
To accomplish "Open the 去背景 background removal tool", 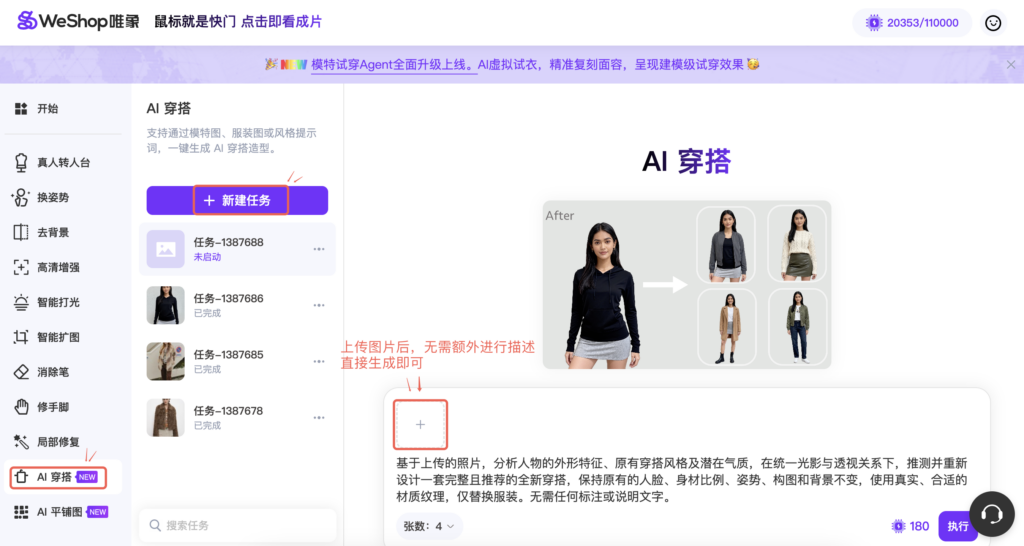I will click(x=52, y=232).
